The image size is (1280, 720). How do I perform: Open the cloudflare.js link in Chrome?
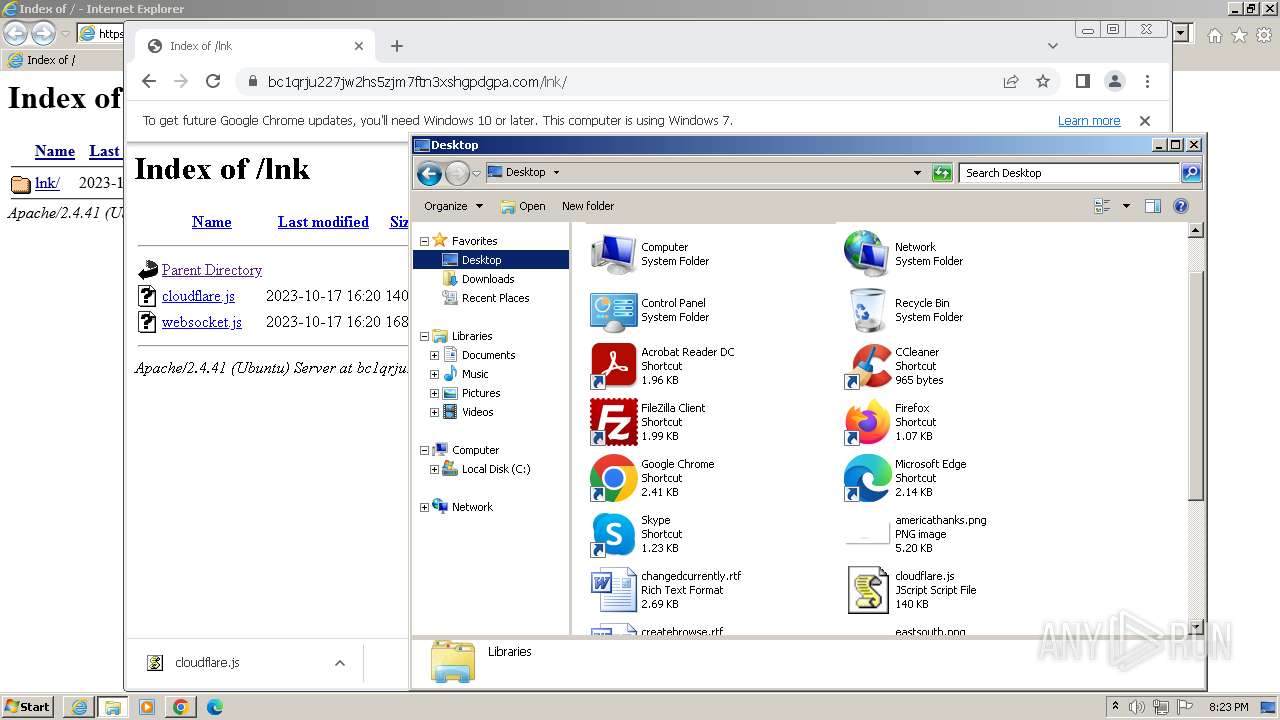click(x=198, y=296)
